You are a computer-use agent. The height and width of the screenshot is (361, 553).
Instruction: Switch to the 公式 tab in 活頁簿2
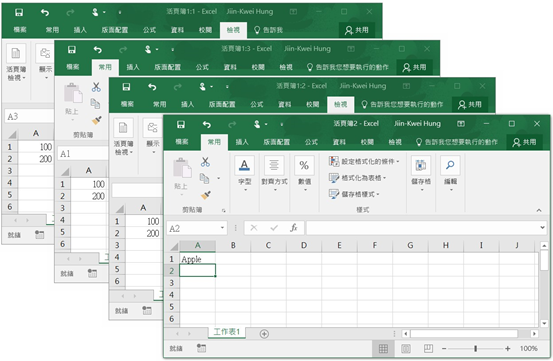pos(311,142)
